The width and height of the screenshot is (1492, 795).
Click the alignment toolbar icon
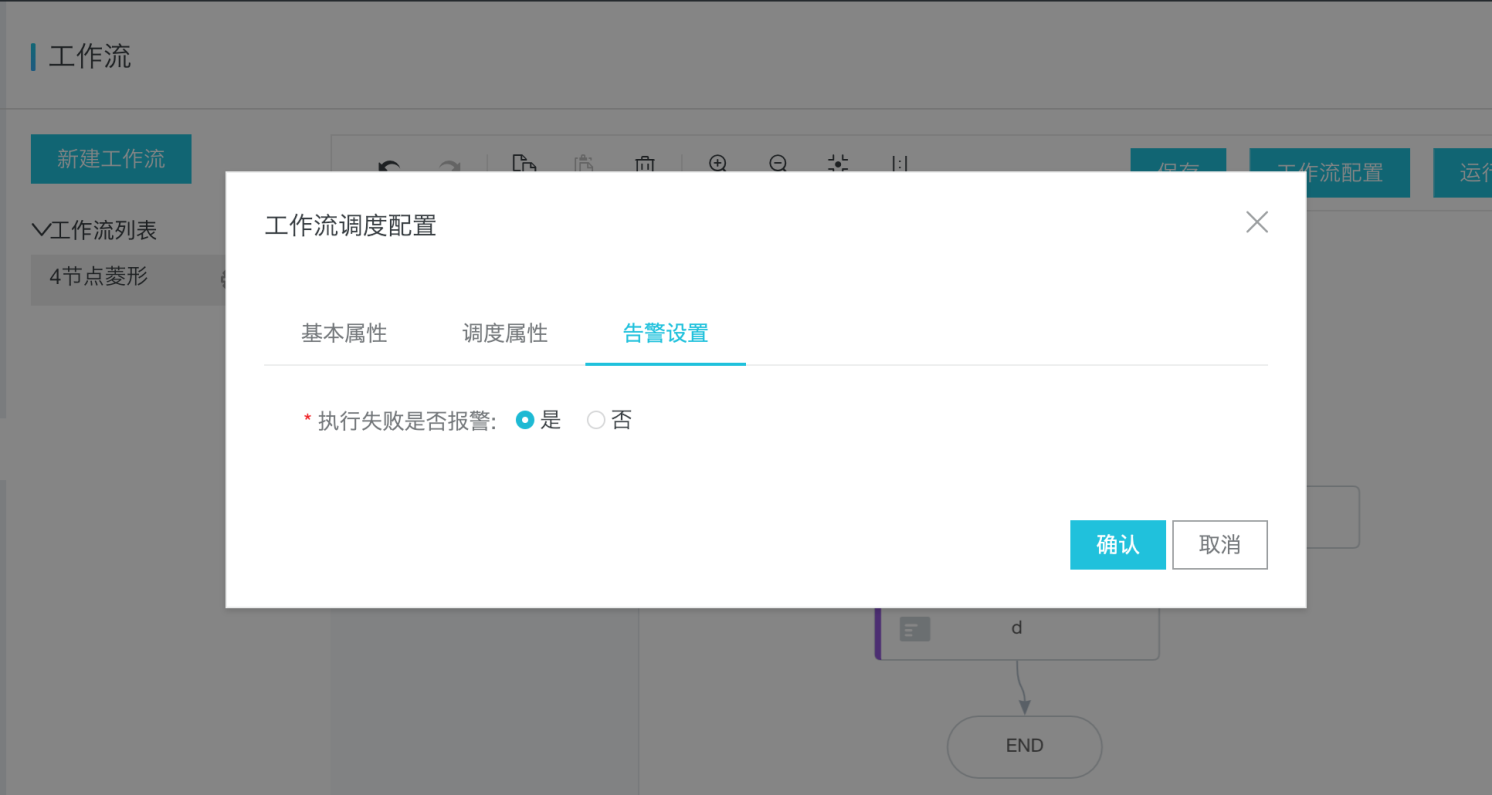pyautogui.click(x=899, y=164)
